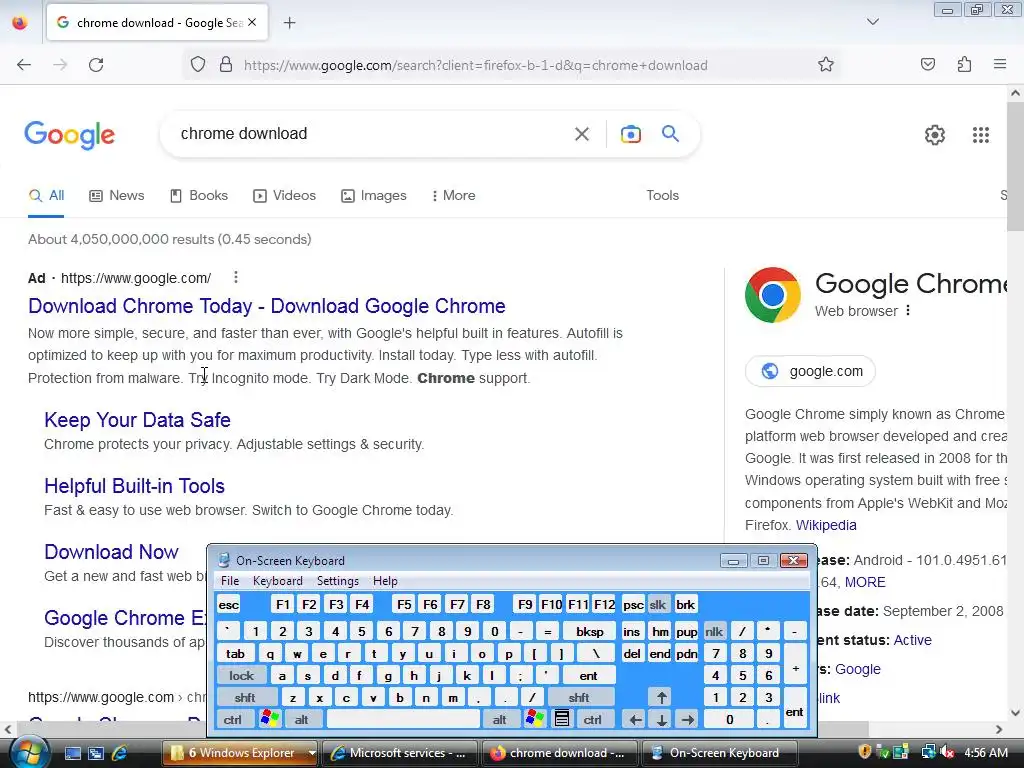The image size is (1024, 768).
Task: Click the Show Desktop quick launch icon
Action: point(72,753)
